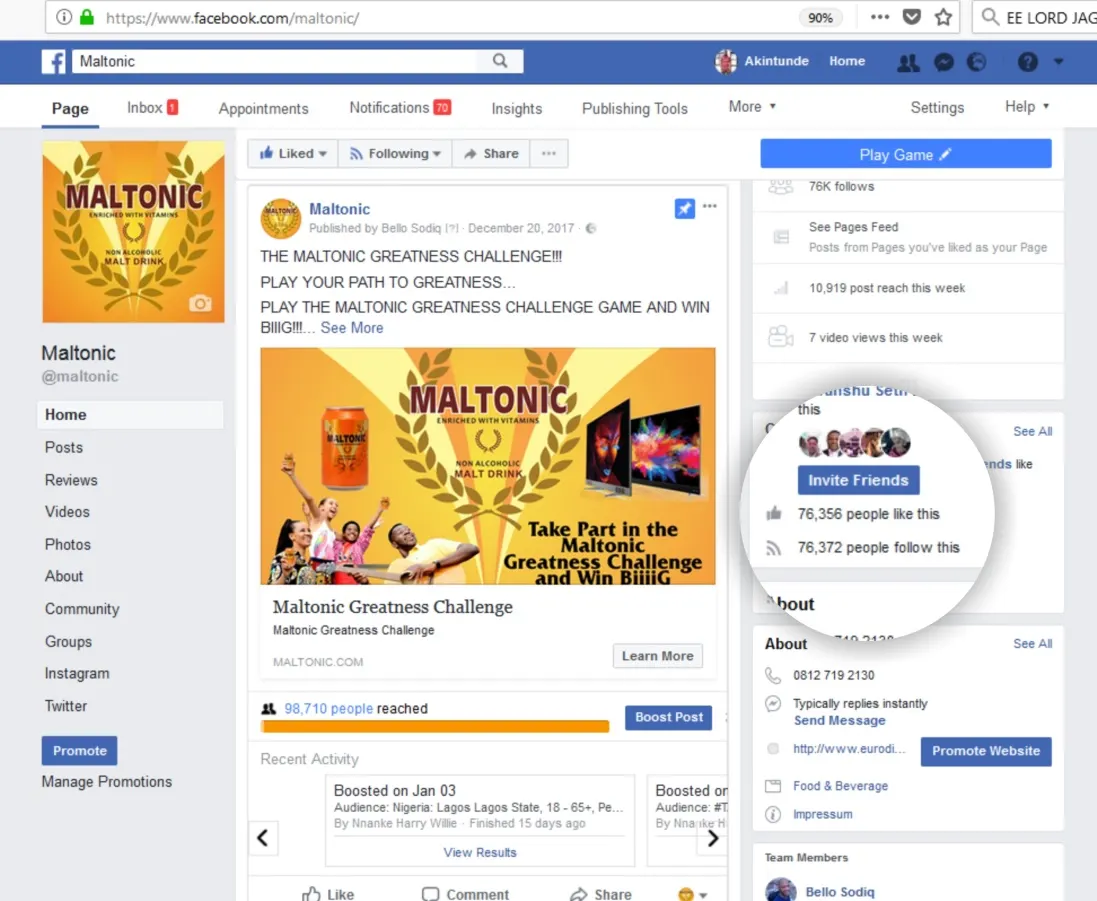Click the Facebook search input field

276,61
